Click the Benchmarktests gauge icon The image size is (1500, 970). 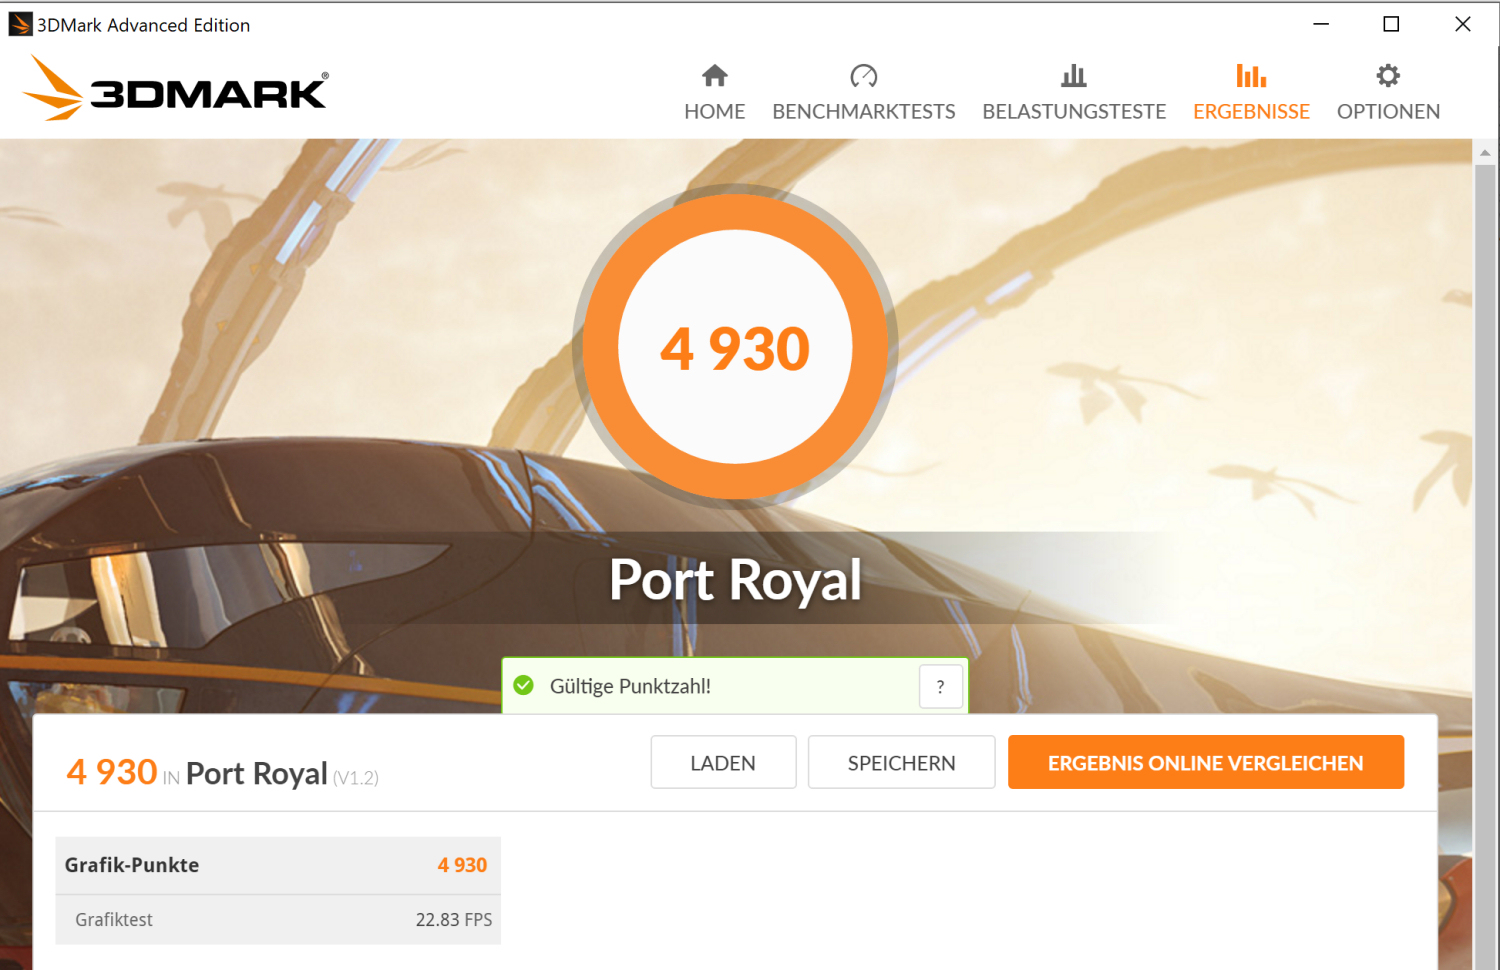pos(863,75)
